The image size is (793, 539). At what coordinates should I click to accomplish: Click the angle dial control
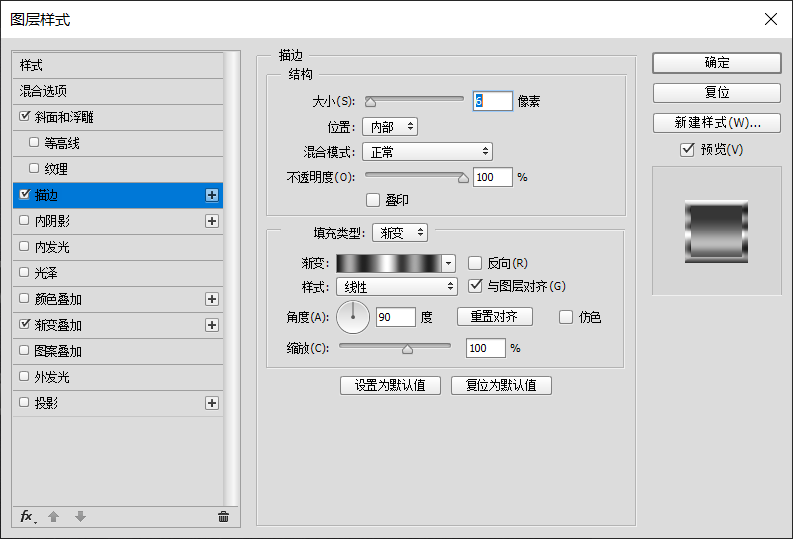353,317
